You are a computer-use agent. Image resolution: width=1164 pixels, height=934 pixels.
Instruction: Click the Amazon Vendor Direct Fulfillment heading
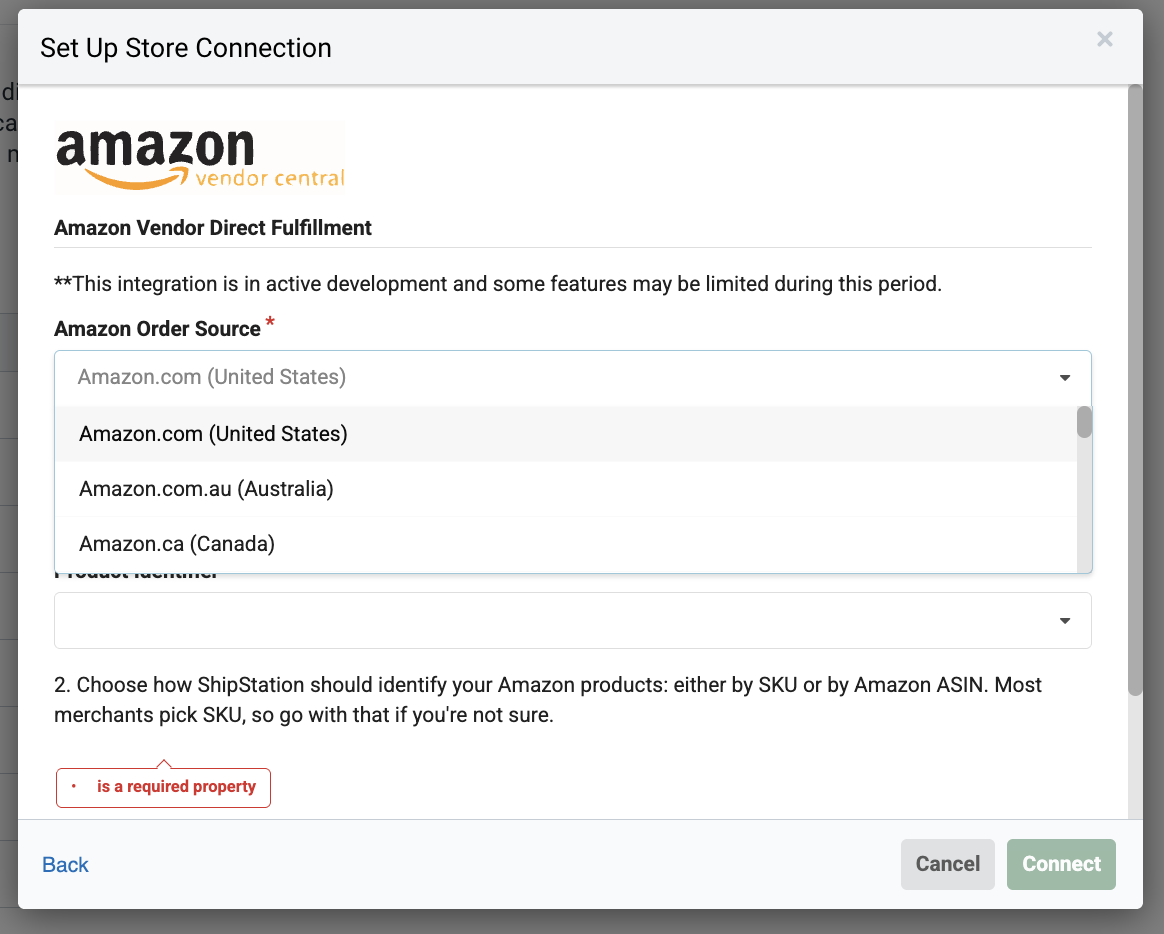coord(212,228)
